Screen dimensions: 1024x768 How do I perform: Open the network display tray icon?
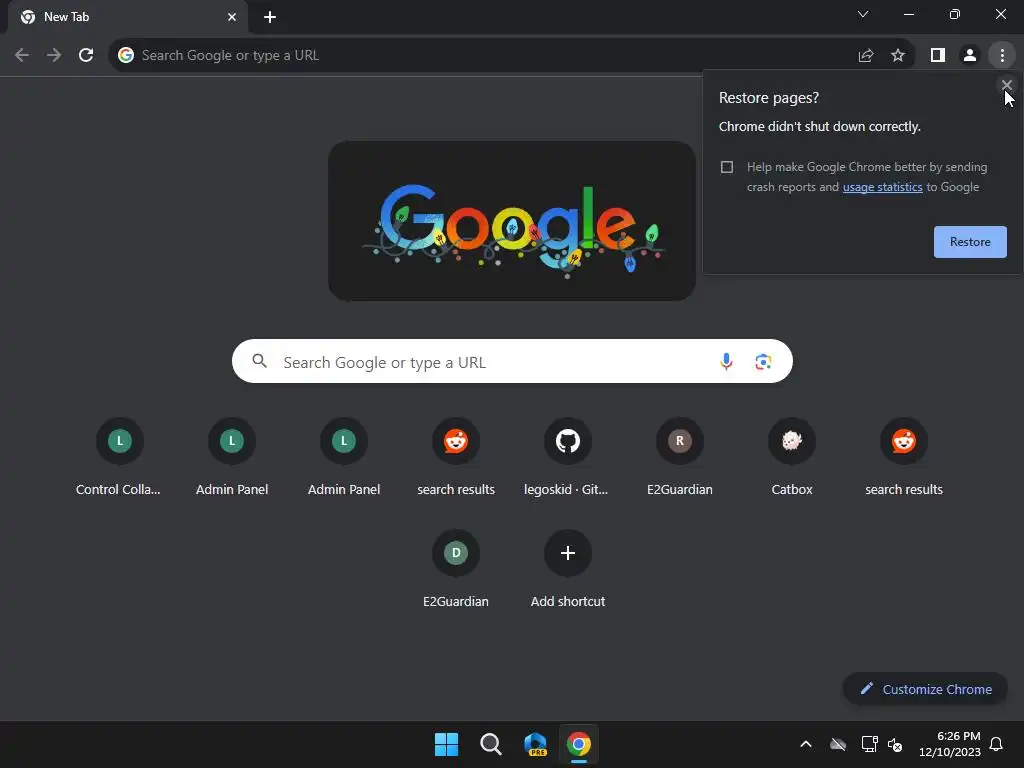[869, 744]
